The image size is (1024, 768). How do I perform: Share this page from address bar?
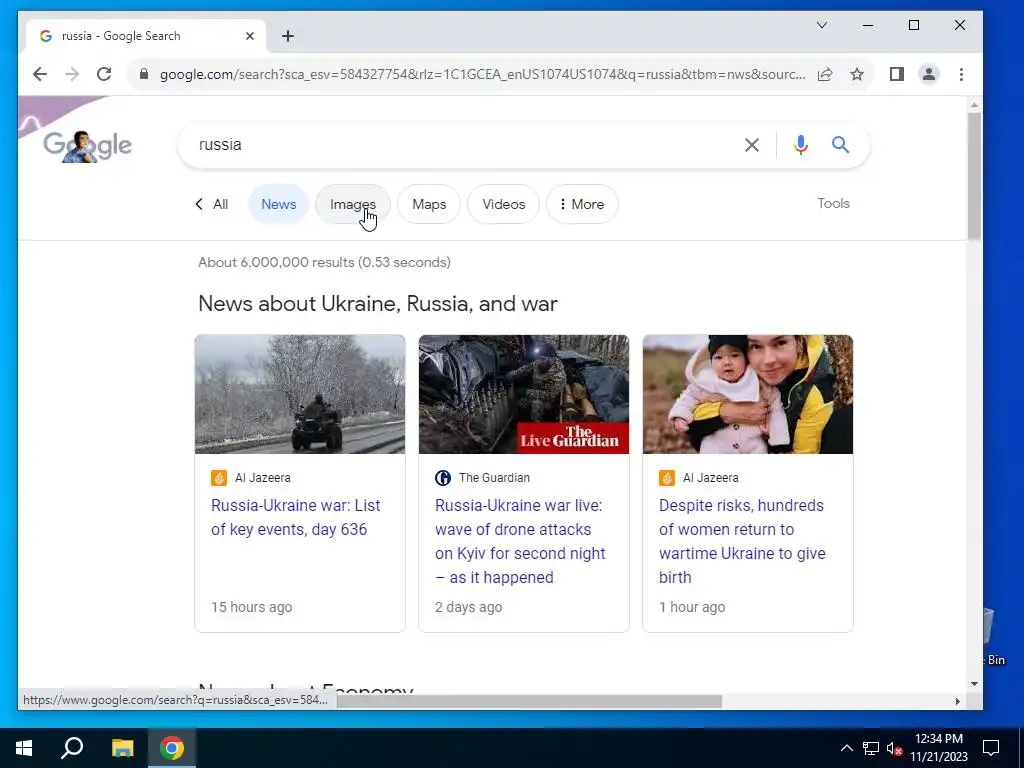click(x=825, y=74)
